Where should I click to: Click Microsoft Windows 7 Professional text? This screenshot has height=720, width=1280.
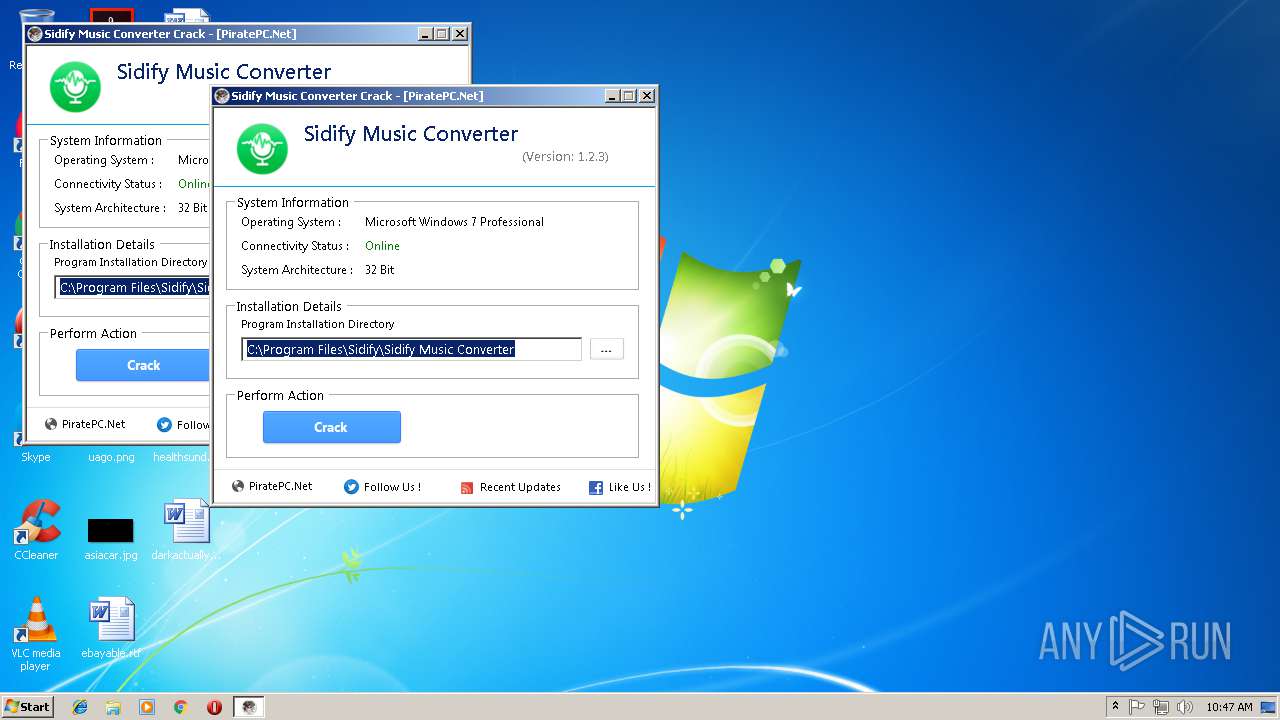pyautogui.click(x=454, y=222)
